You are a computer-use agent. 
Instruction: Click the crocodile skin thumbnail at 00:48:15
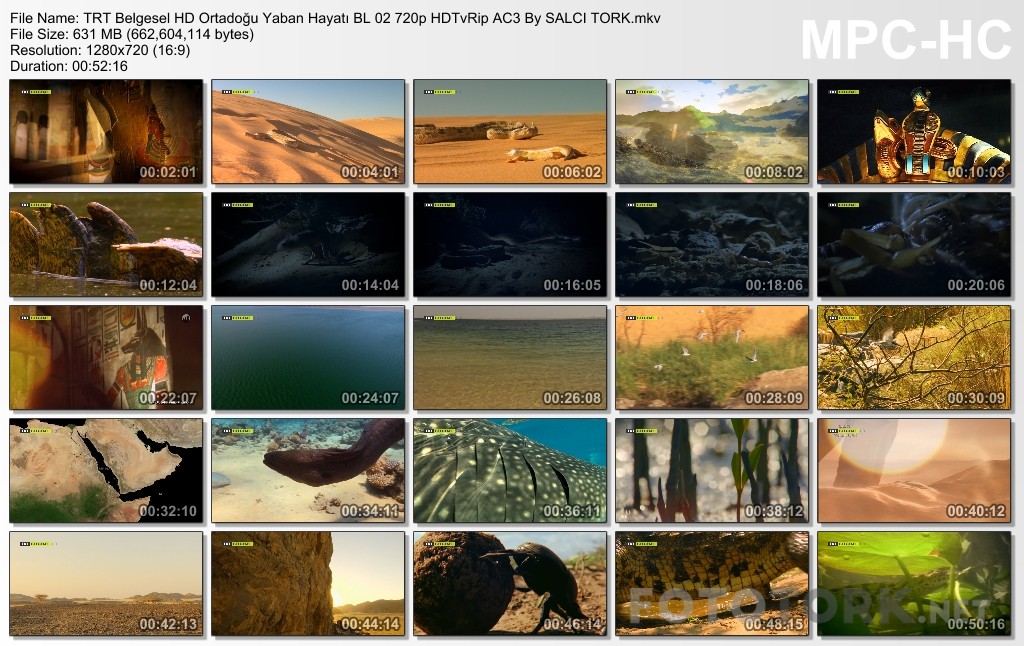(712, 583)
